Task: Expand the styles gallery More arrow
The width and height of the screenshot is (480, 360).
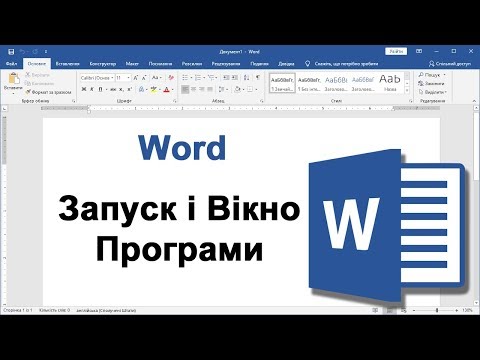Action: pyautogui.click(x=407, y=90)
